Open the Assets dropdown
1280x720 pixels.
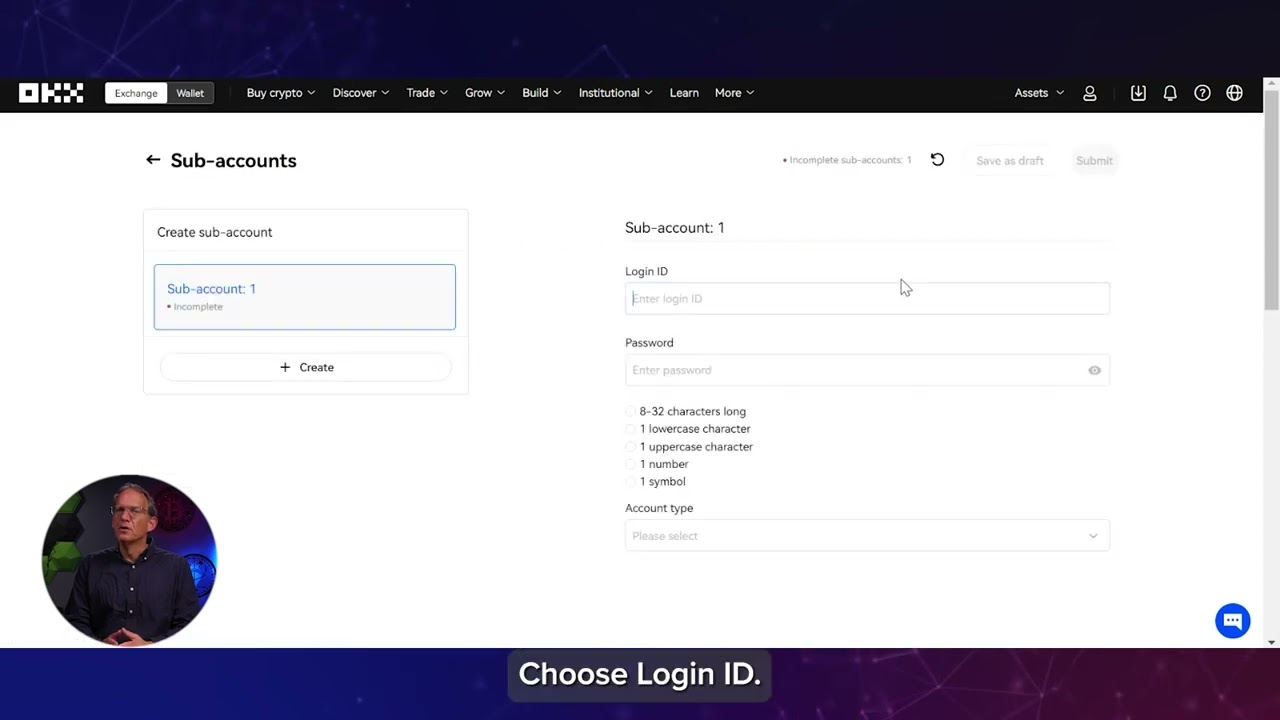click(x=1039, y=93)
